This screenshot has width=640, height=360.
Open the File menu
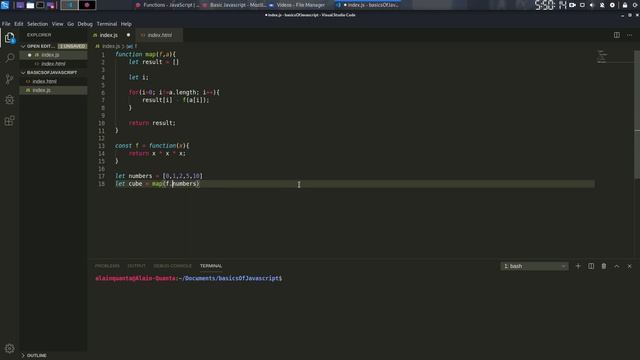coord(6,24)
